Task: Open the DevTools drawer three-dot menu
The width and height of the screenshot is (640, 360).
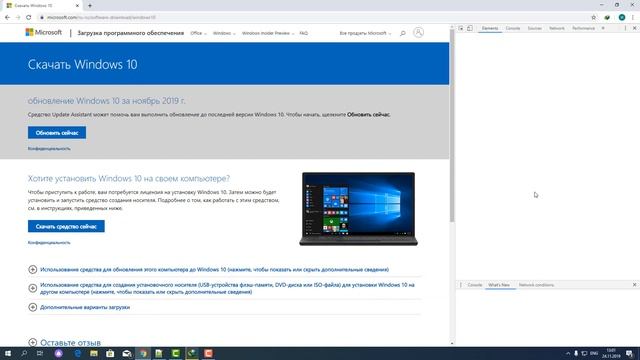Action: (x=461, y=285)
